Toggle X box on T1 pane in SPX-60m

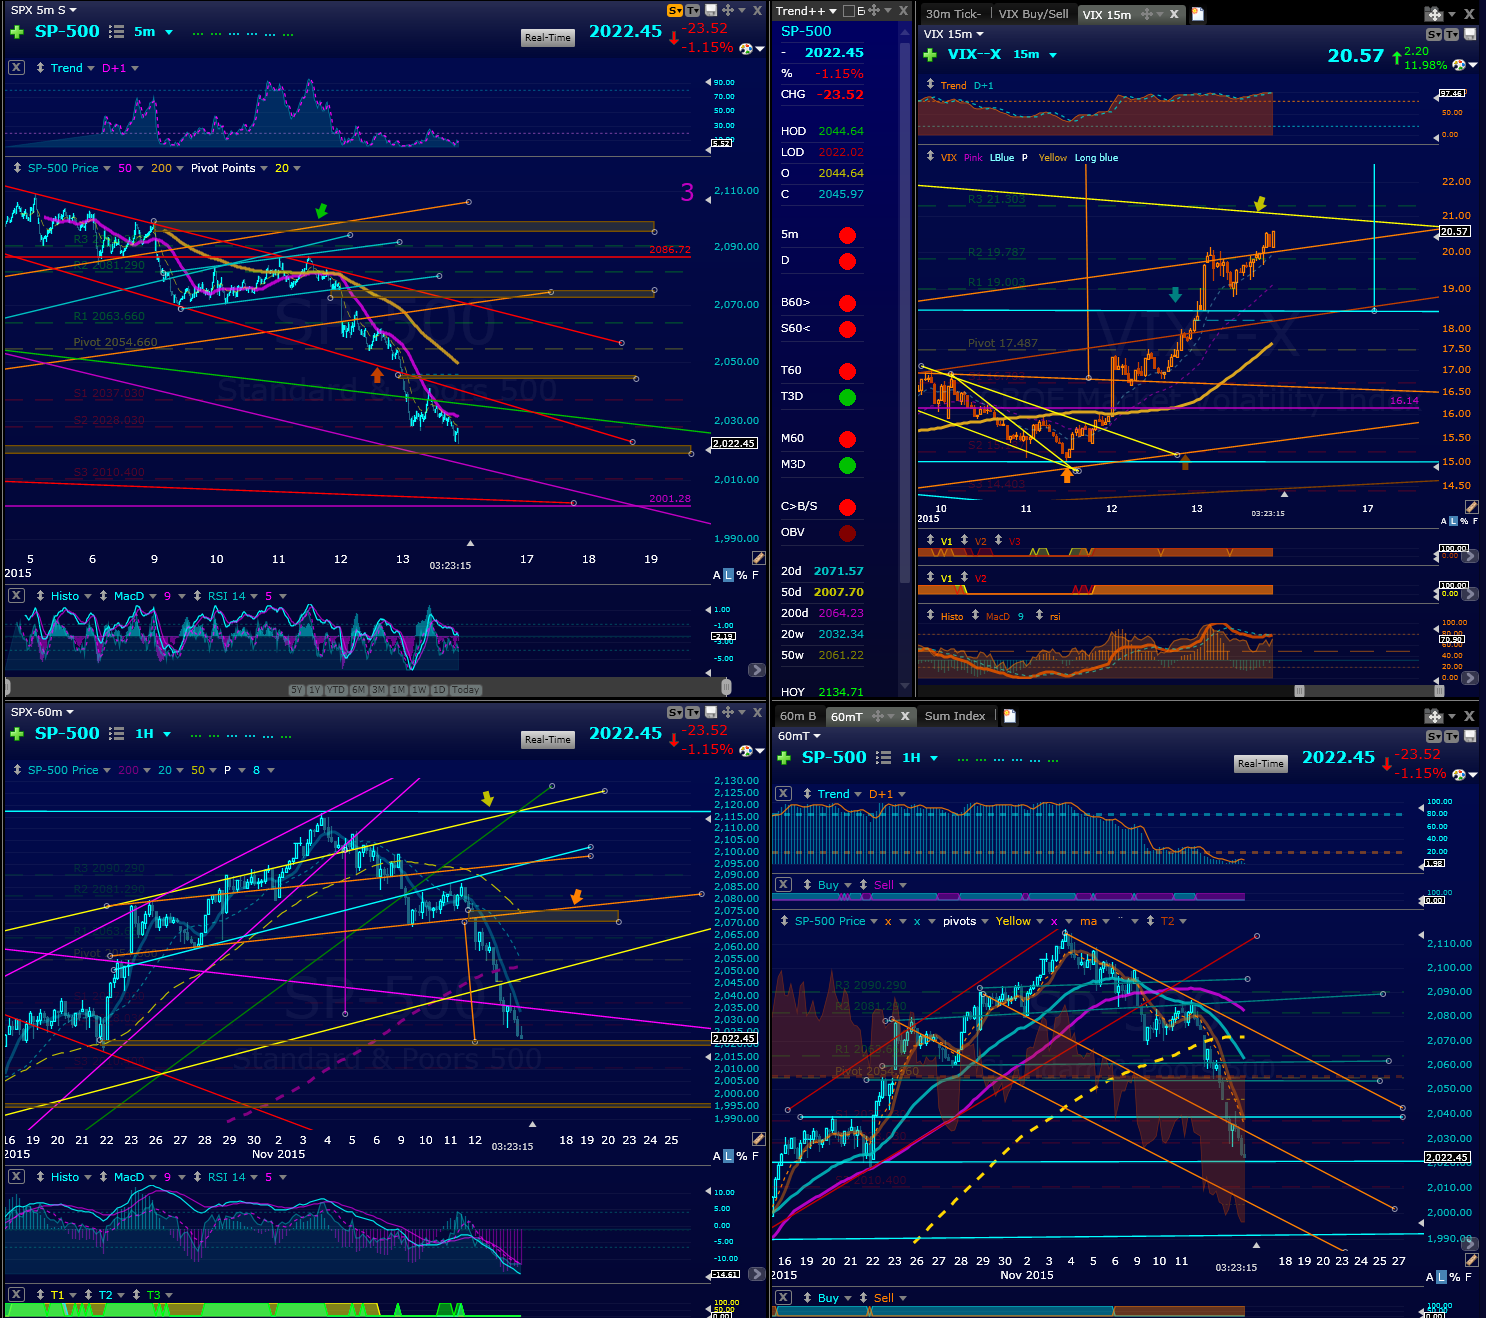pyautogui.click(x=16, y=1294)
